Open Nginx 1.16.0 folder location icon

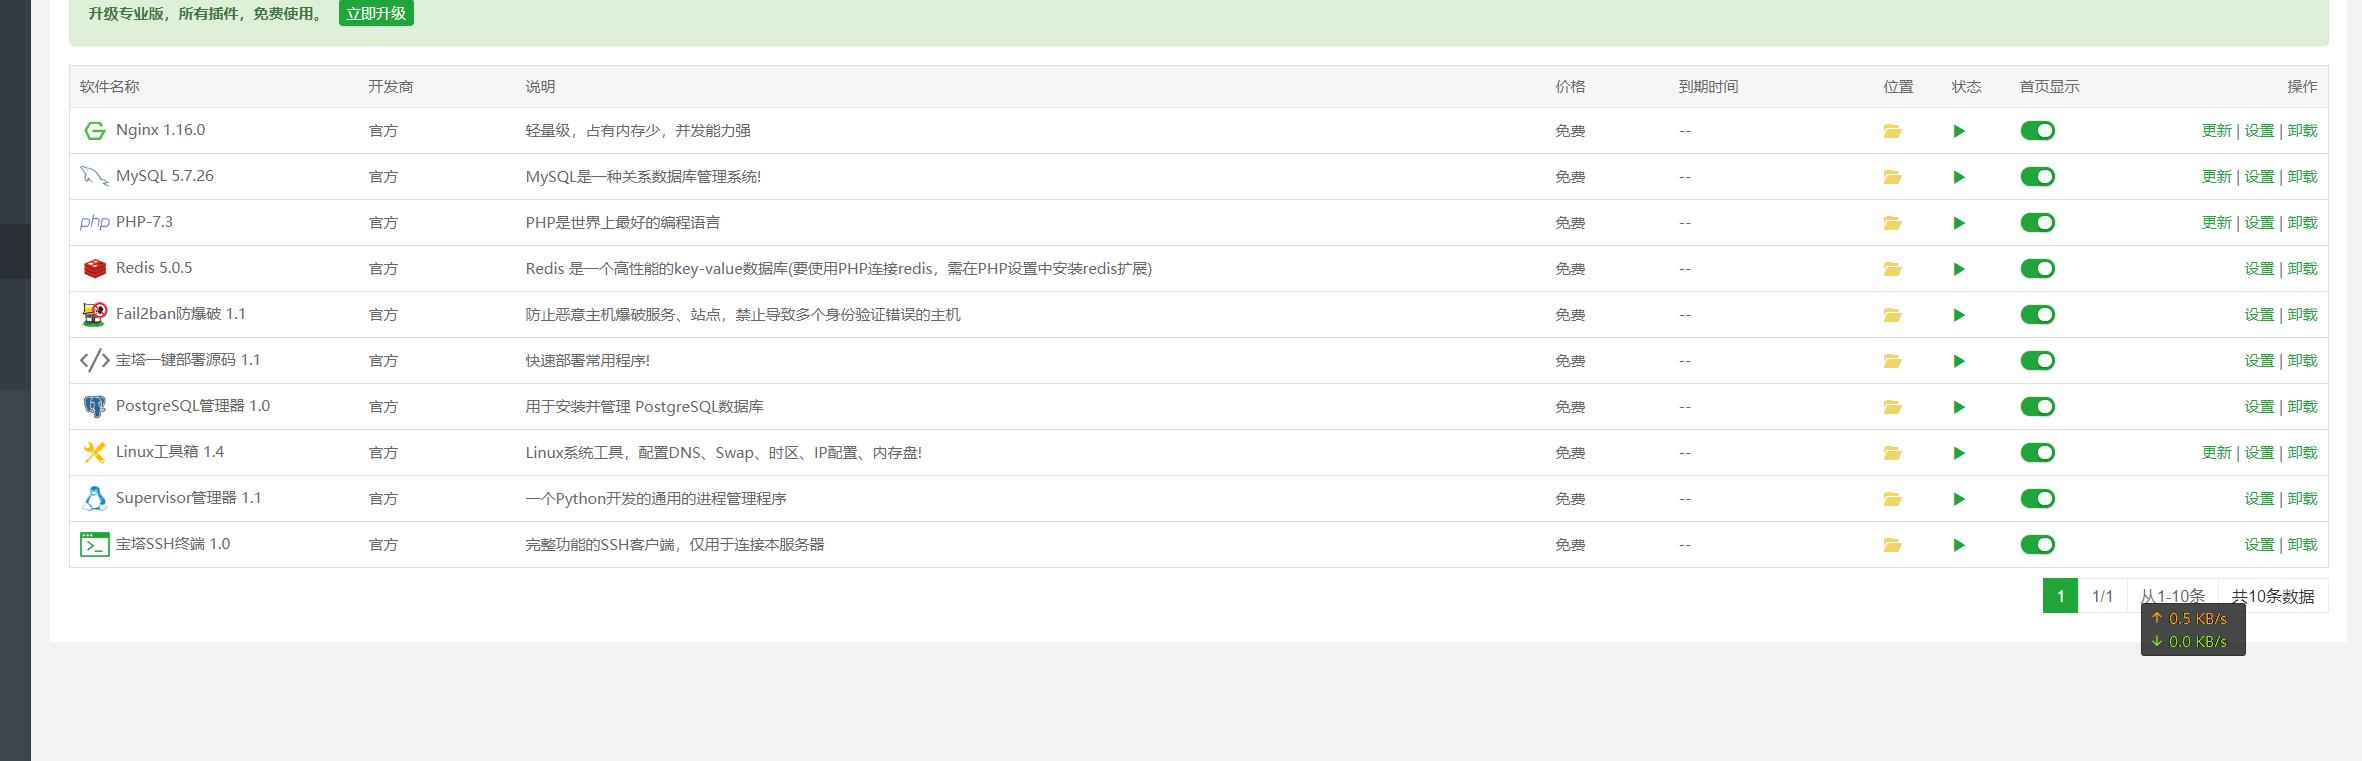click(x=1892, y=131)
